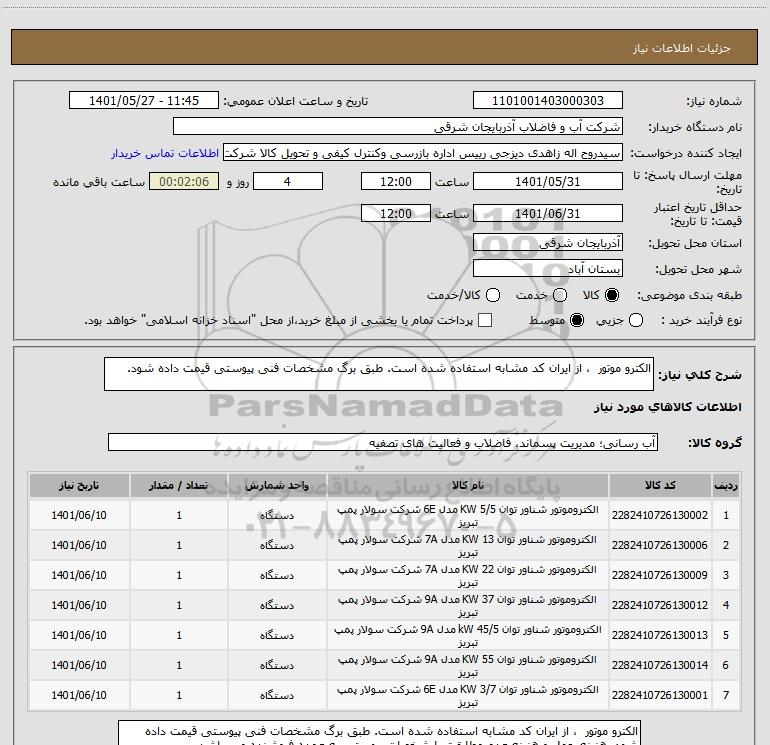Select item code 2282410726130014

(x=660, y=665)
